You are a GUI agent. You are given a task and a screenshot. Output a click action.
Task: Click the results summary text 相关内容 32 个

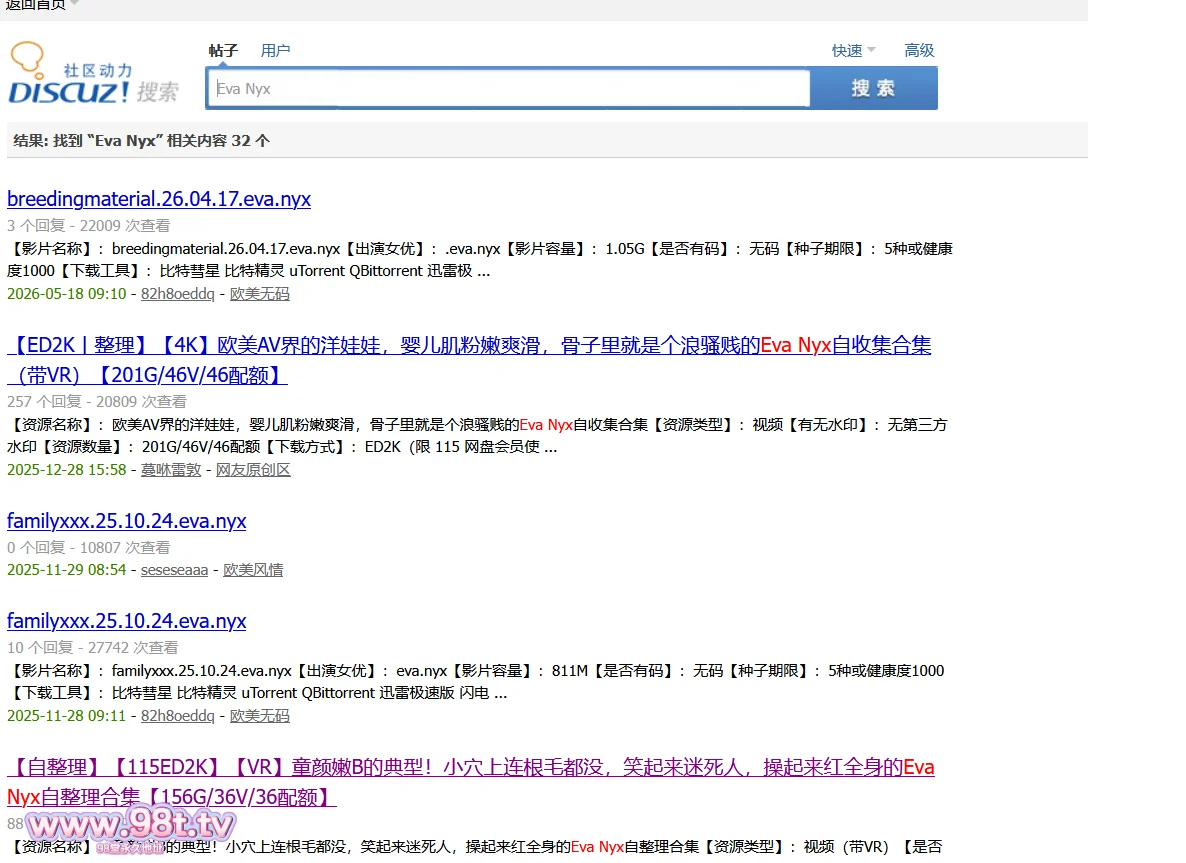pyautogui.click(x=218, y=141)
